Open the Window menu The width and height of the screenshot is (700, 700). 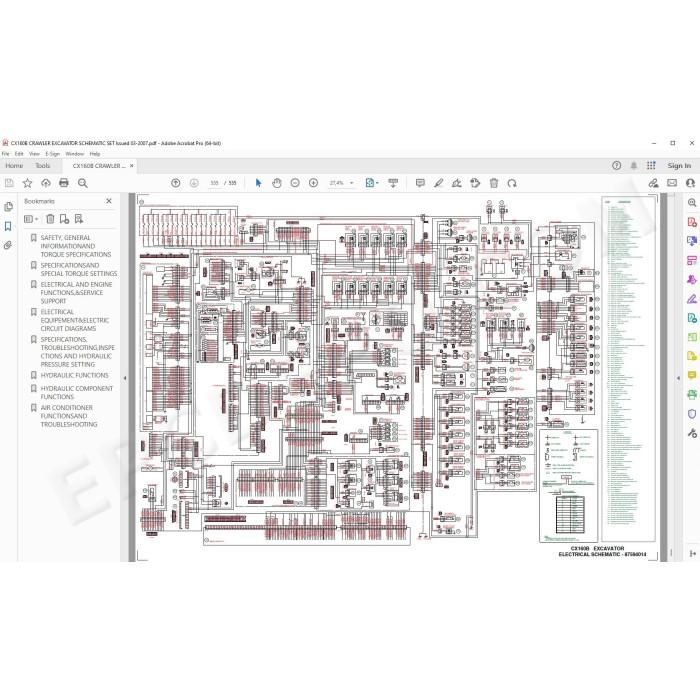click(x=75, y=154)
